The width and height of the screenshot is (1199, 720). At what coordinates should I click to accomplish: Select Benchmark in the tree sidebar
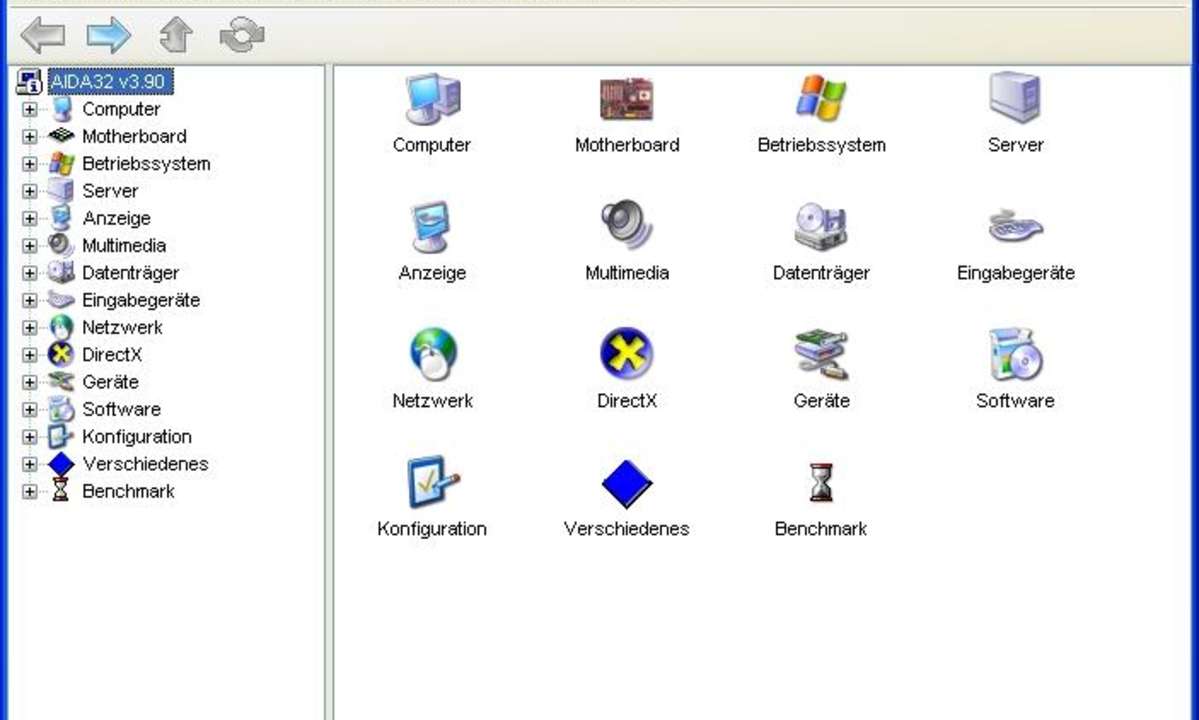point(128,491)
